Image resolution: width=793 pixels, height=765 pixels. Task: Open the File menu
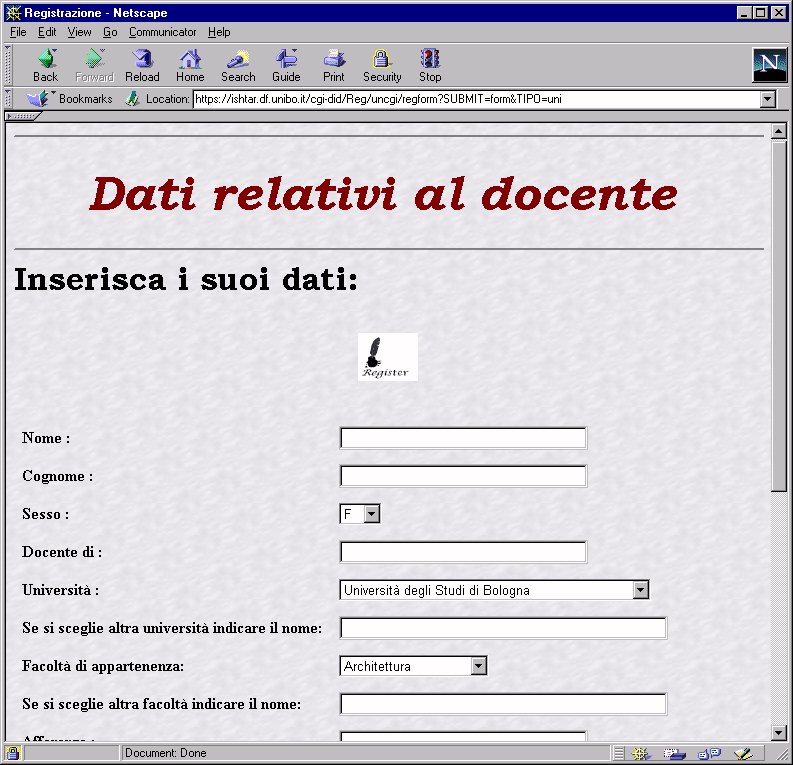click(18, 32)
